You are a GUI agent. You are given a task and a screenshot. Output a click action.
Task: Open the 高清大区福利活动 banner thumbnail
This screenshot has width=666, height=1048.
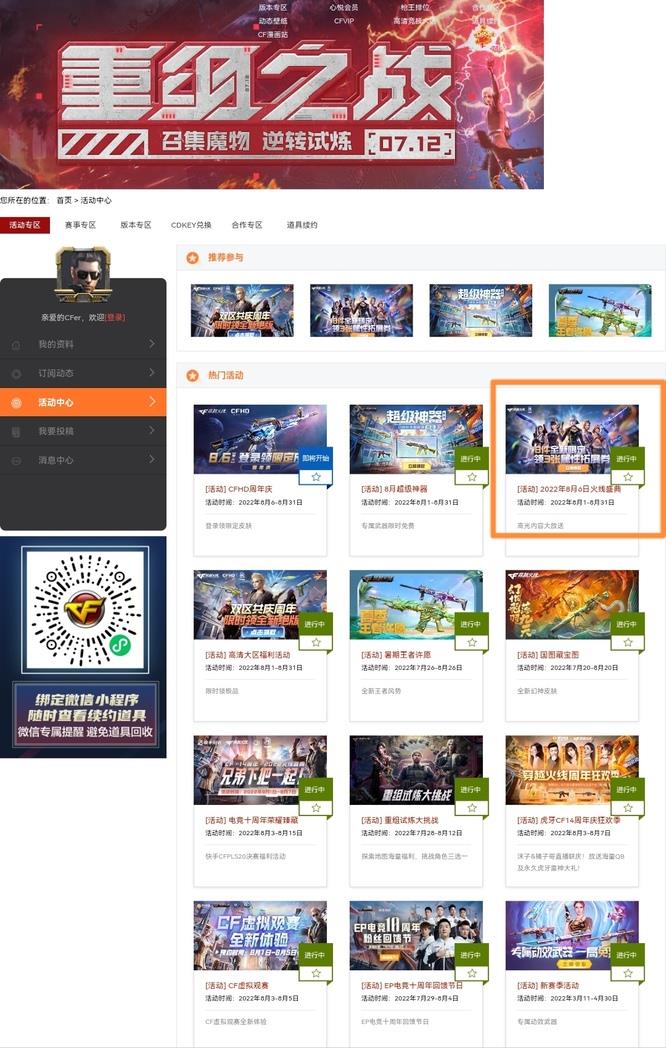259,604
